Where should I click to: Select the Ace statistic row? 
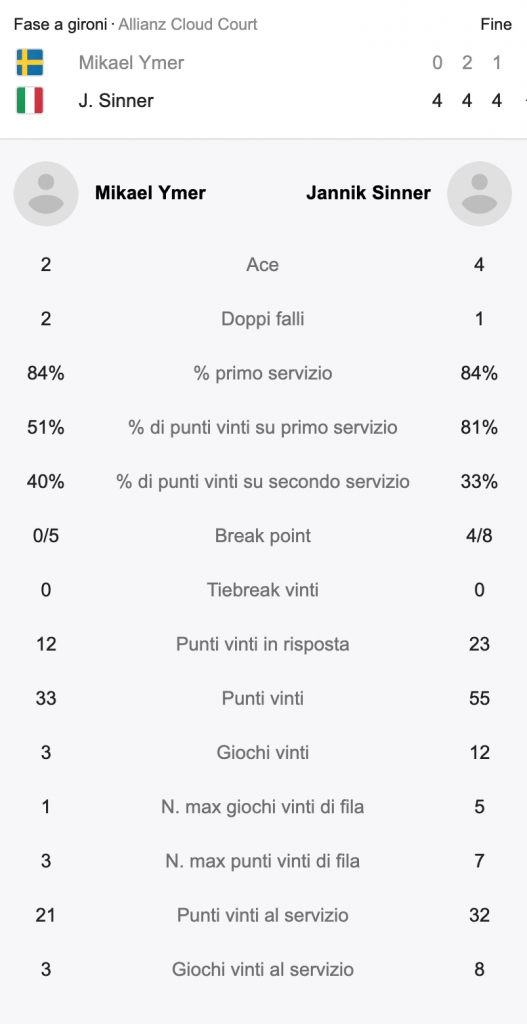coord(263,264)
